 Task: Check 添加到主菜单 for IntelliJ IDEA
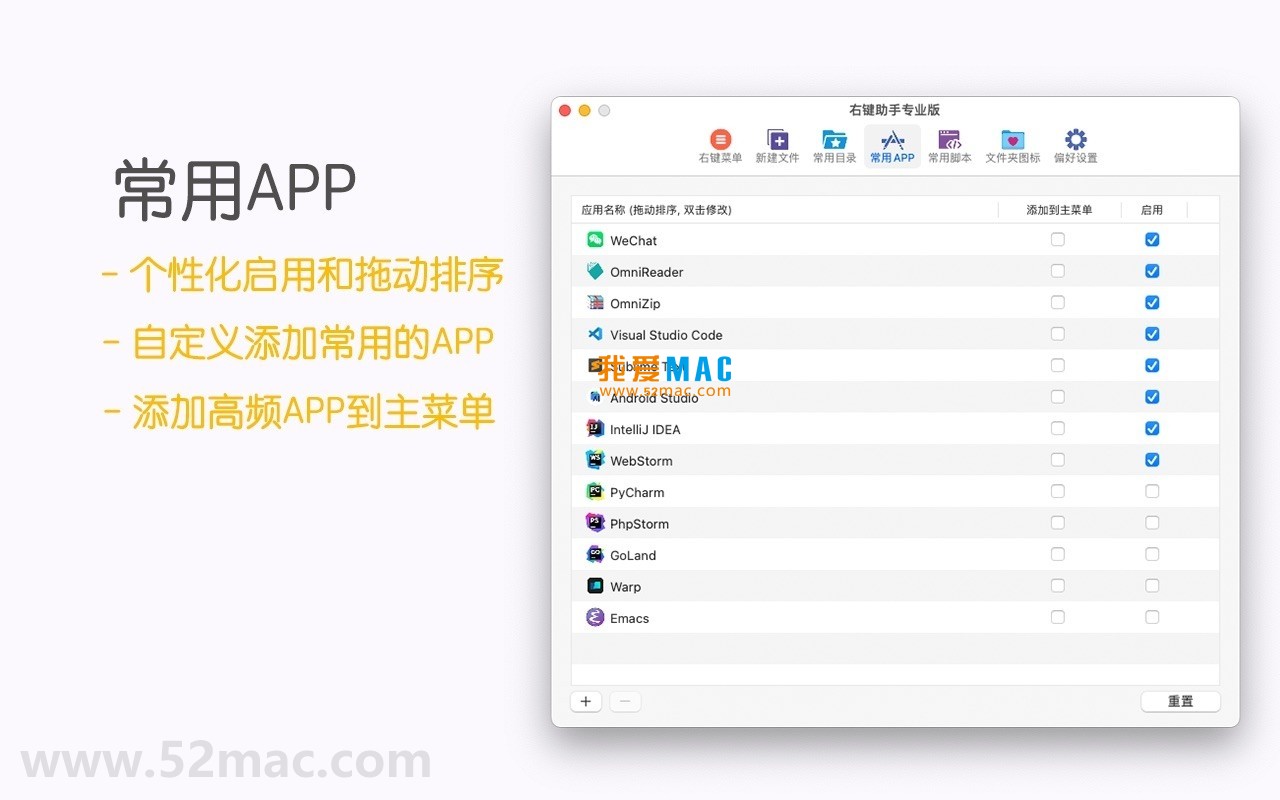[1058, 428]
